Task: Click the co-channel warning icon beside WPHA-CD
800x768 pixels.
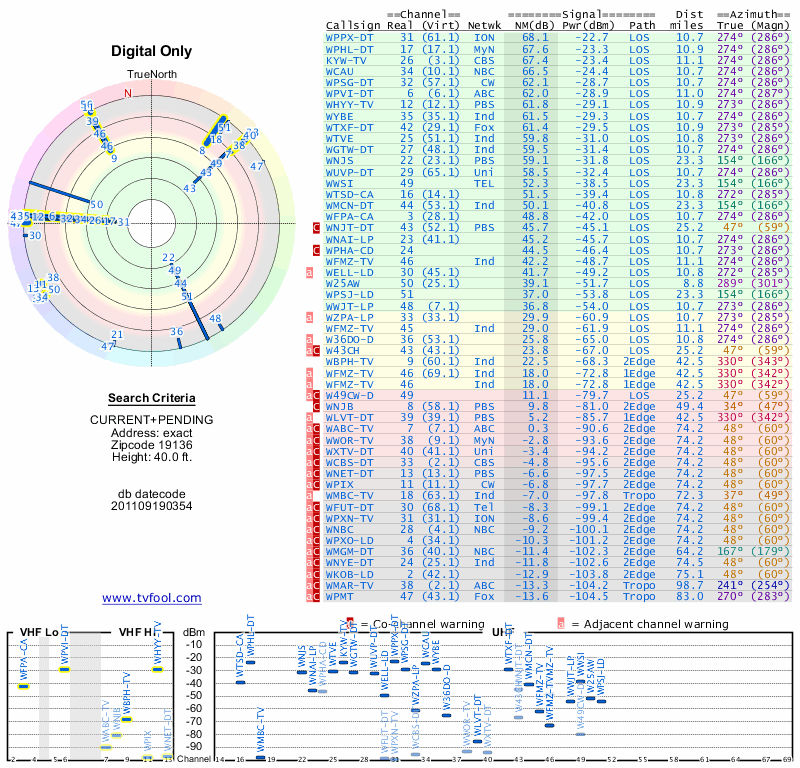Action: pos(316,250)
